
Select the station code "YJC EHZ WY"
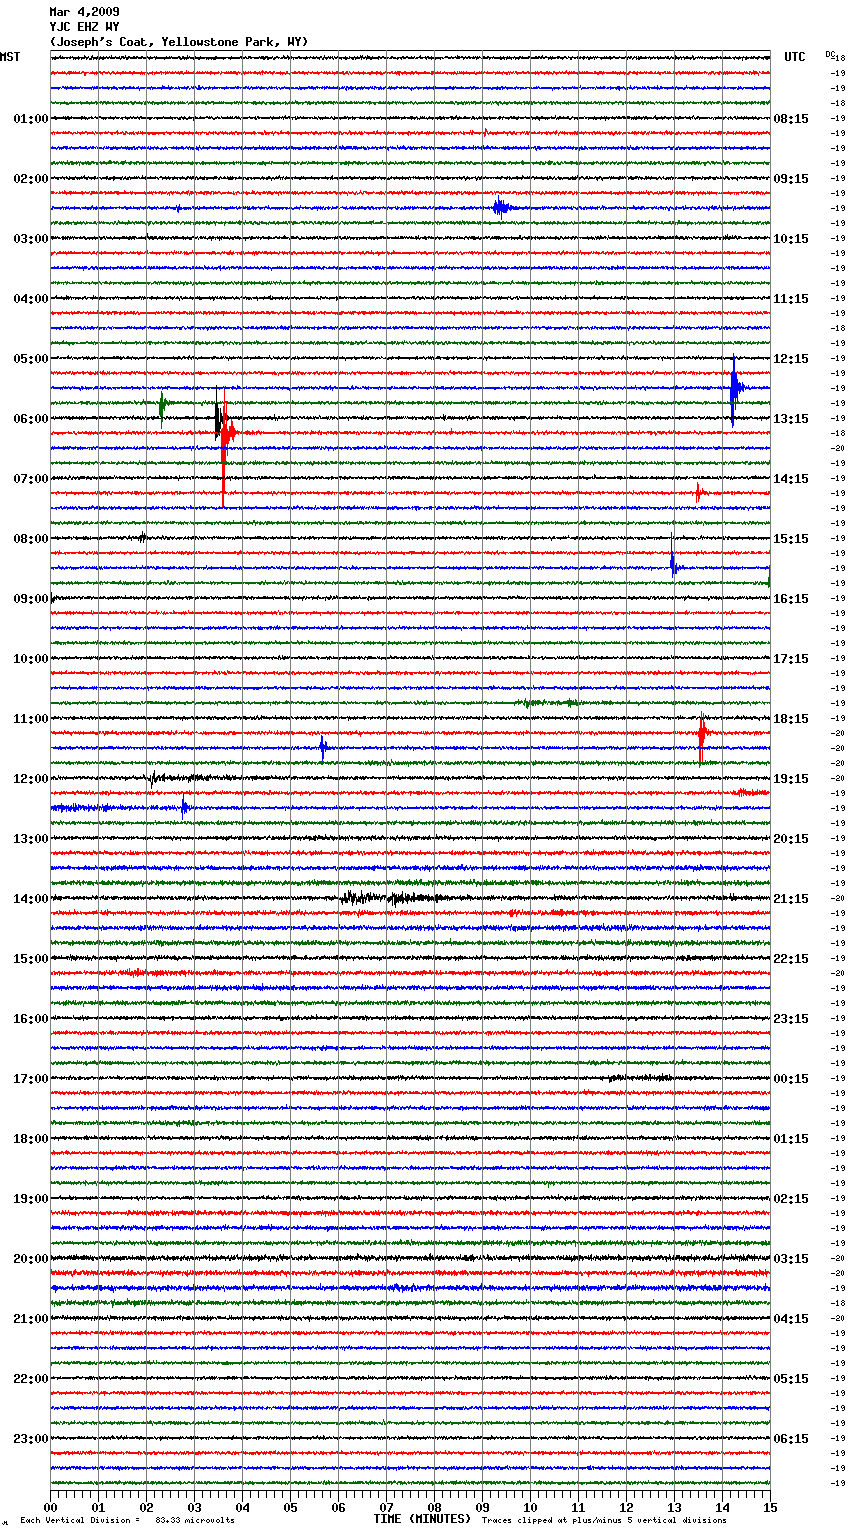tap(84, 27)
